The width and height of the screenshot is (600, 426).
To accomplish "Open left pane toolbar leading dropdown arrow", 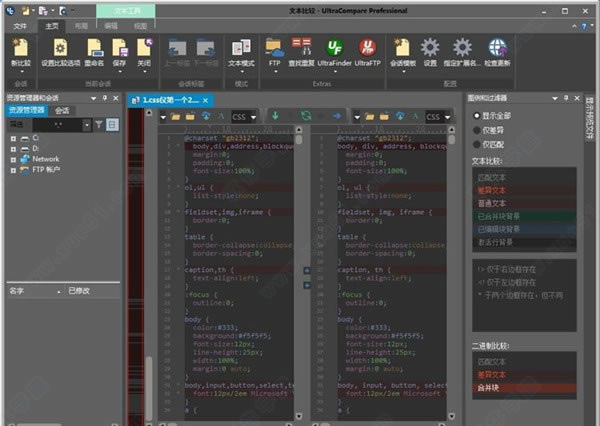I will 163,117.
